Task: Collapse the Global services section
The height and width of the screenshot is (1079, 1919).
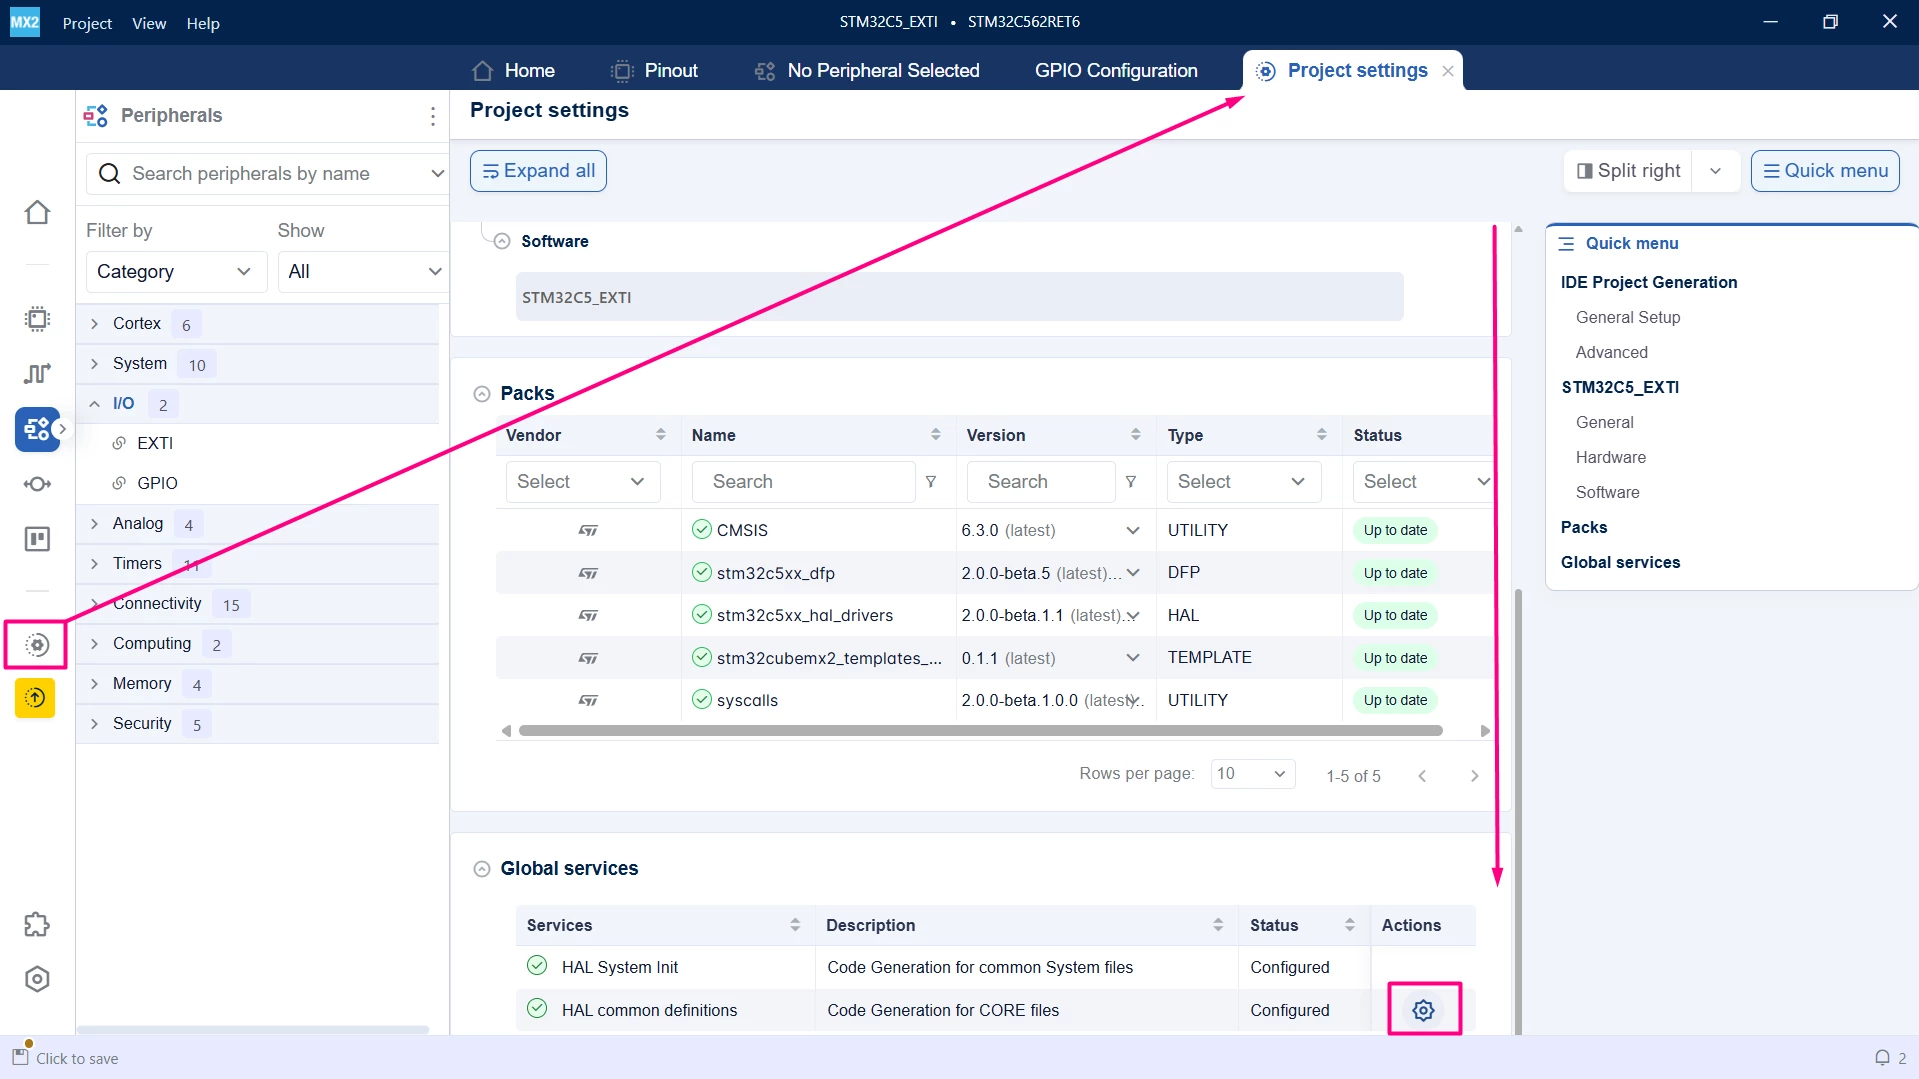Action: [482, 869]
